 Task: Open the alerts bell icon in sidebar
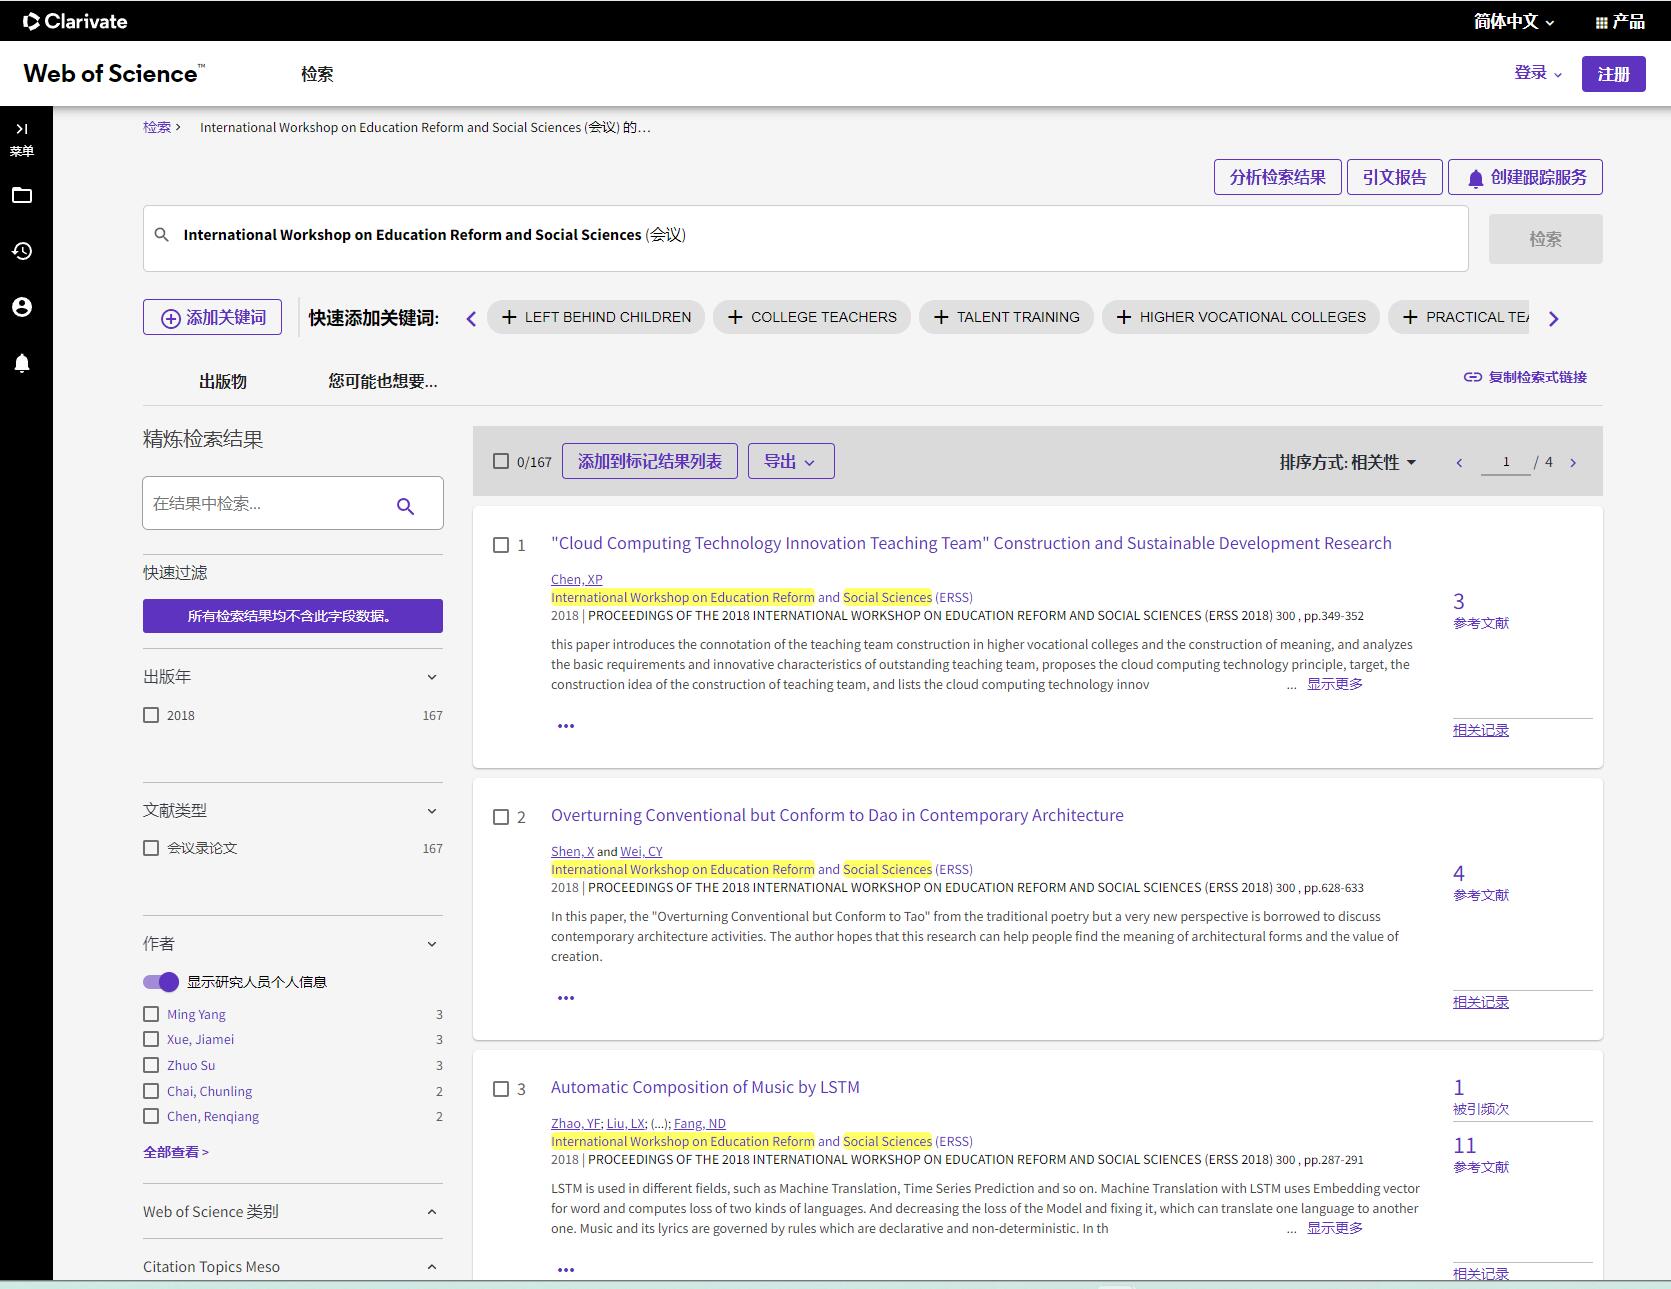click(x=22, y=363)
